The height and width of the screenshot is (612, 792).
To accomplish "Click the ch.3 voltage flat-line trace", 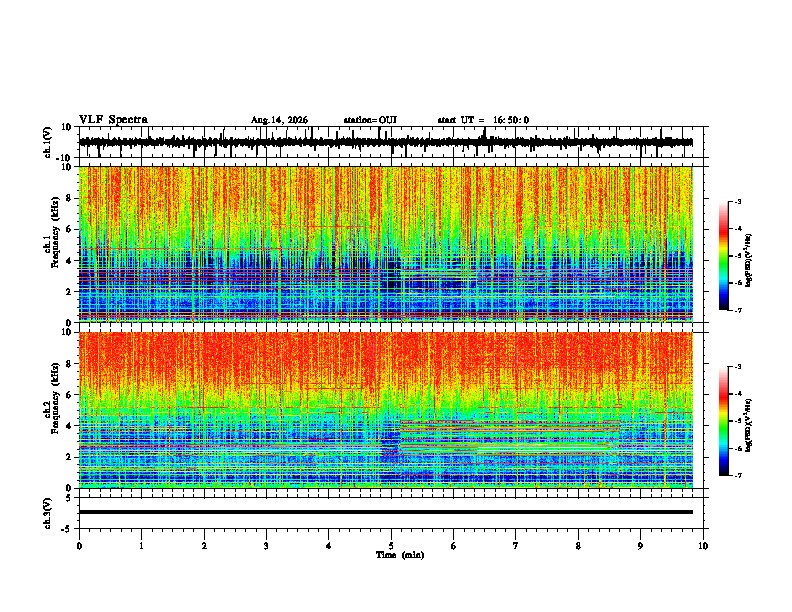I will pos(386,512).
